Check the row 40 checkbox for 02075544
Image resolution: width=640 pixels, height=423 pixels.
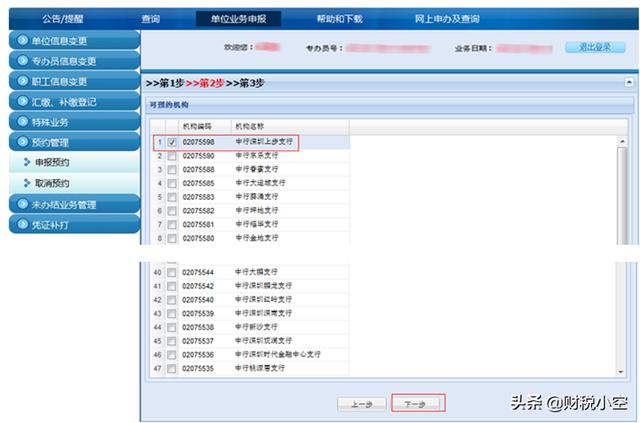[171, 272]
